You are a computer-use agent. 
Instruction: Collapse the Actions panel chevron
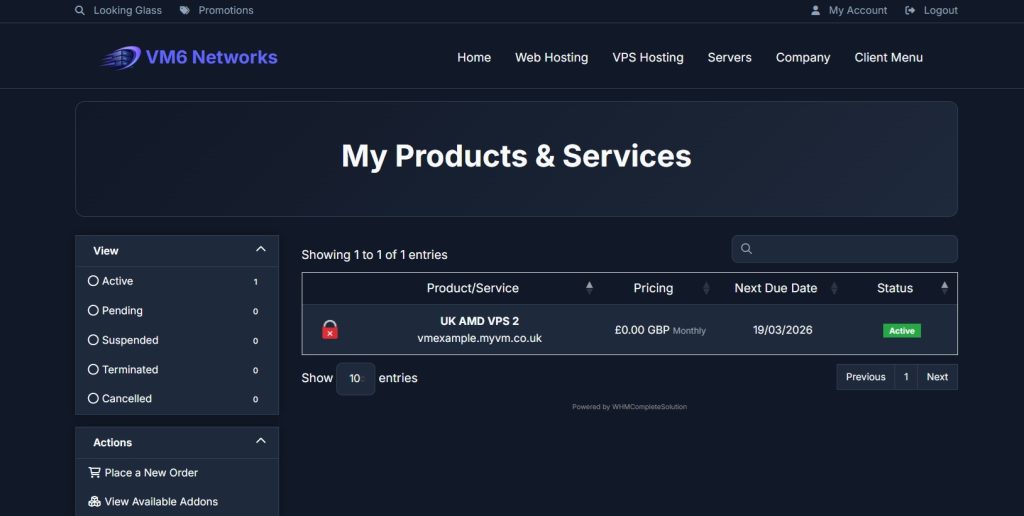click(x=261, y=441)
